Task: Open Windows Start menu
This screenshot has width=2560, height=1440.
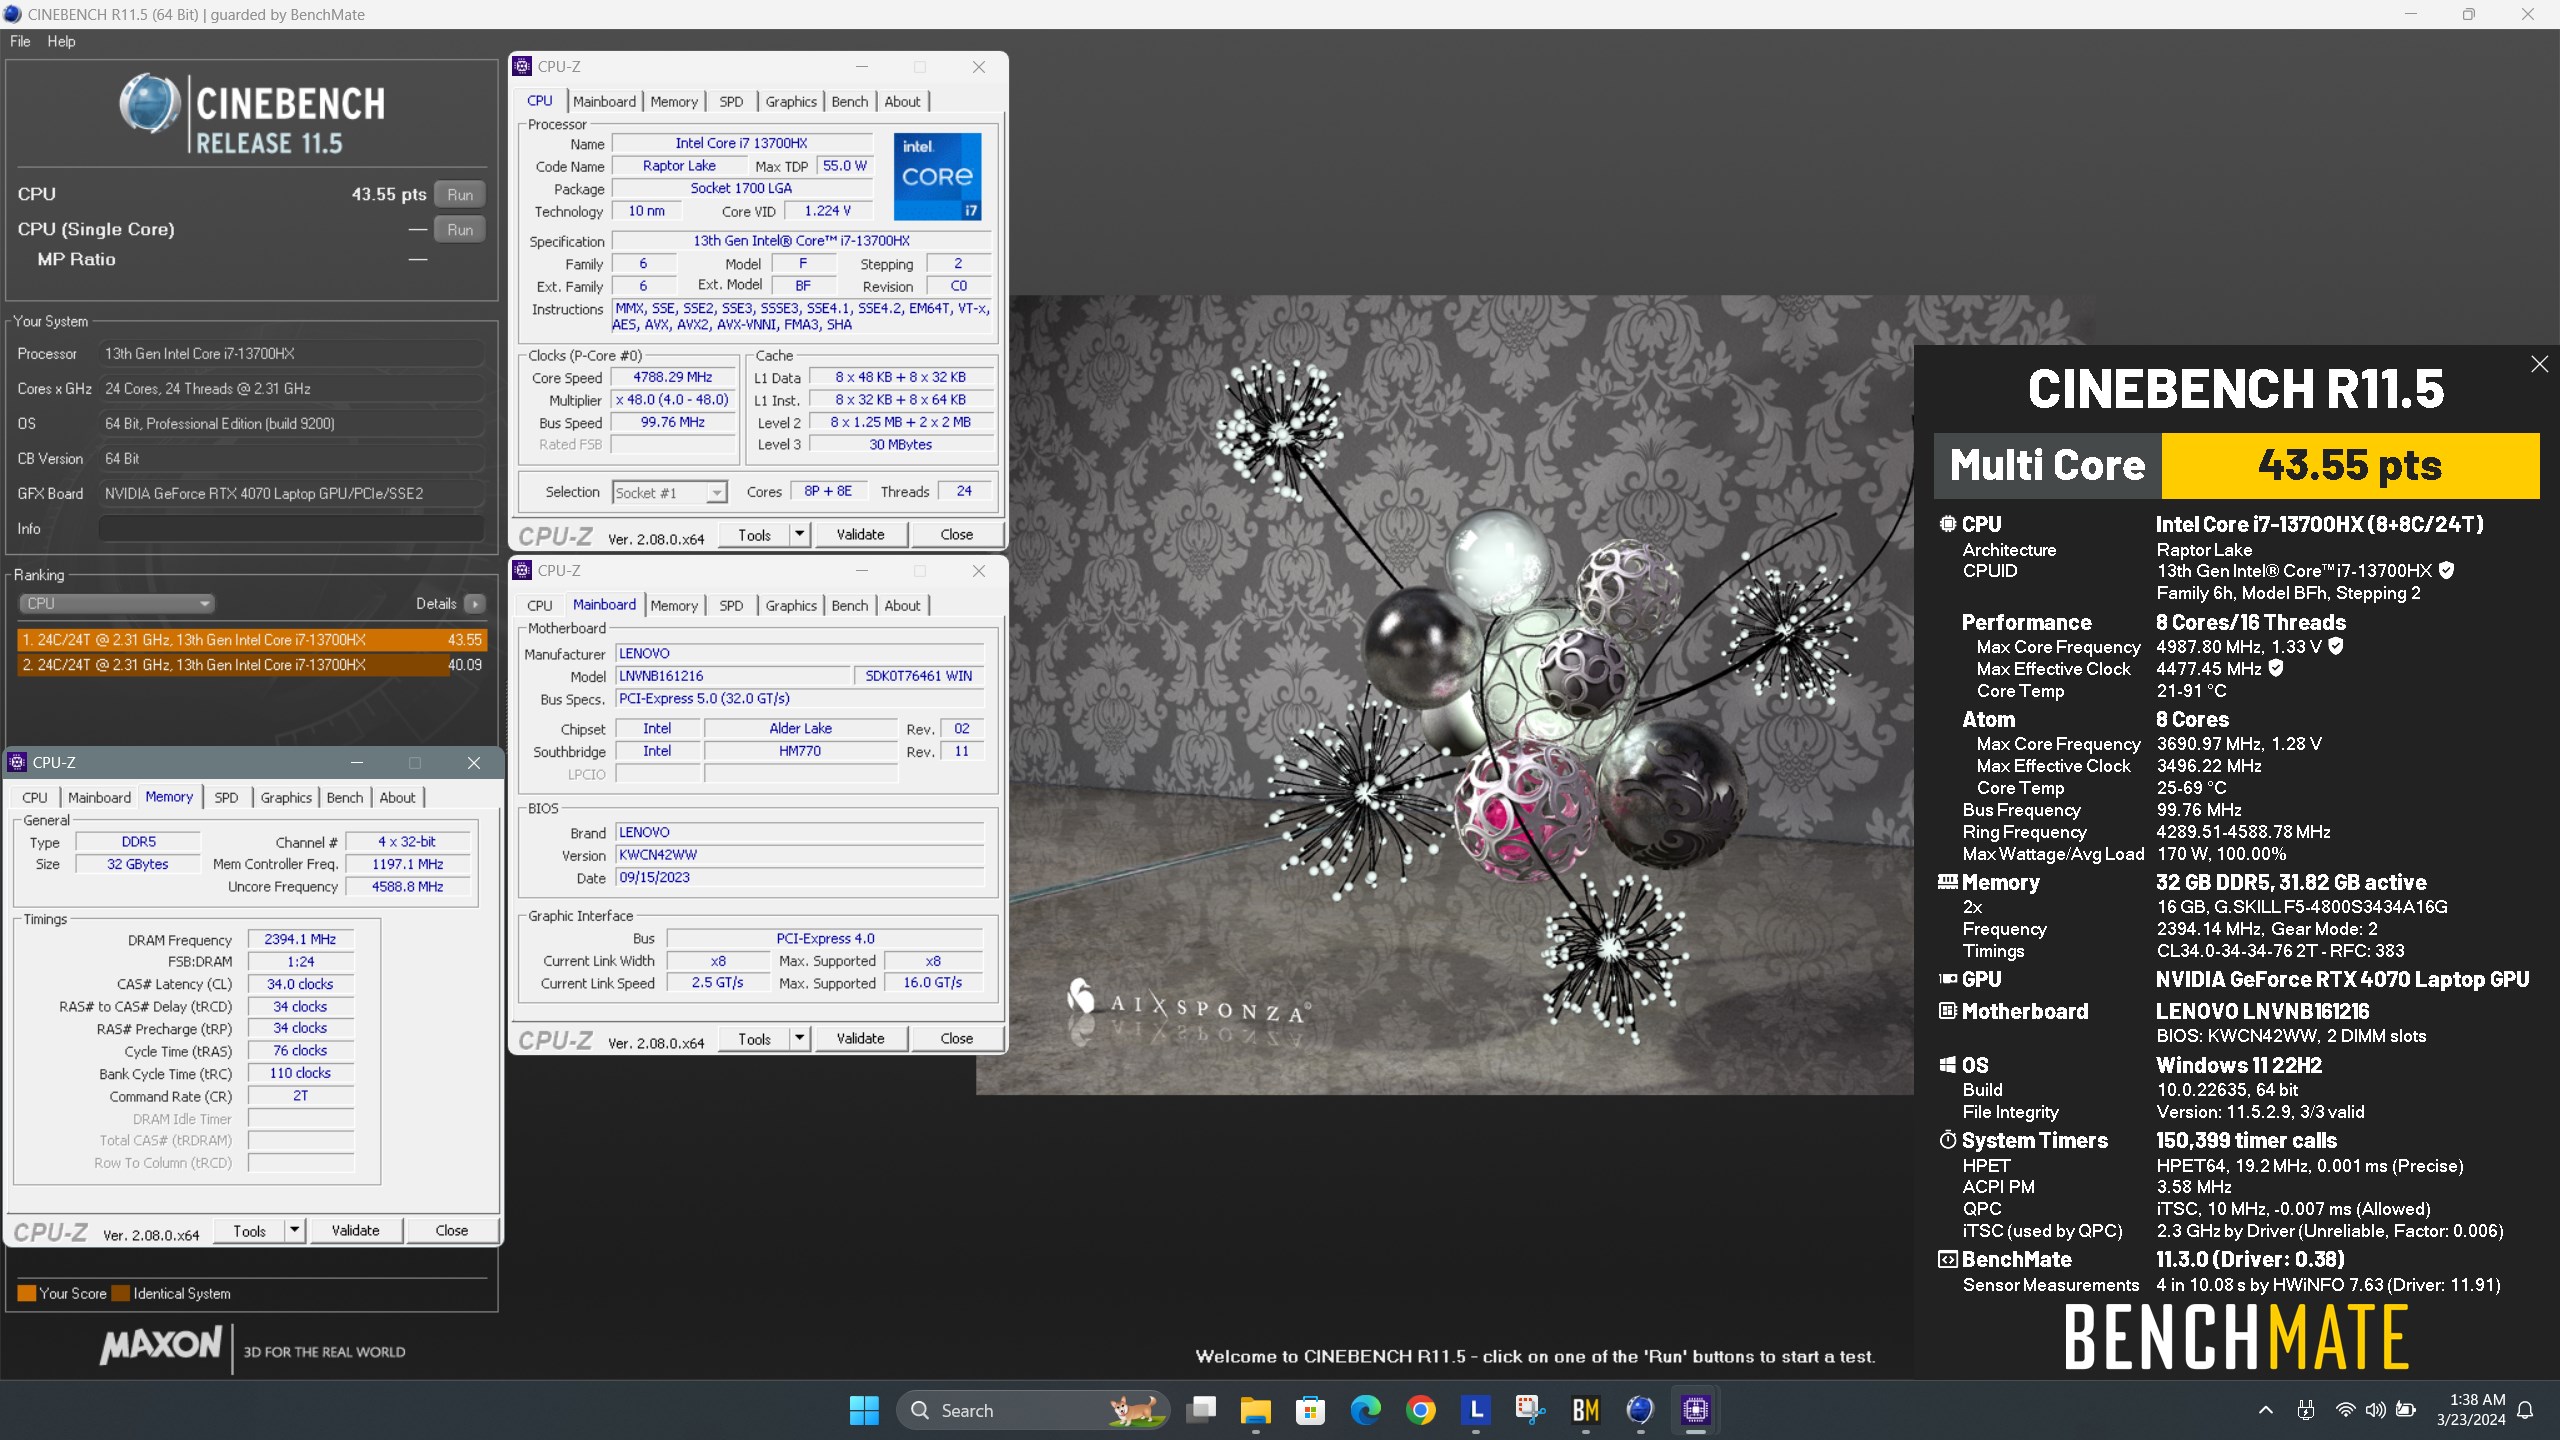Action: click(864, 1410)
